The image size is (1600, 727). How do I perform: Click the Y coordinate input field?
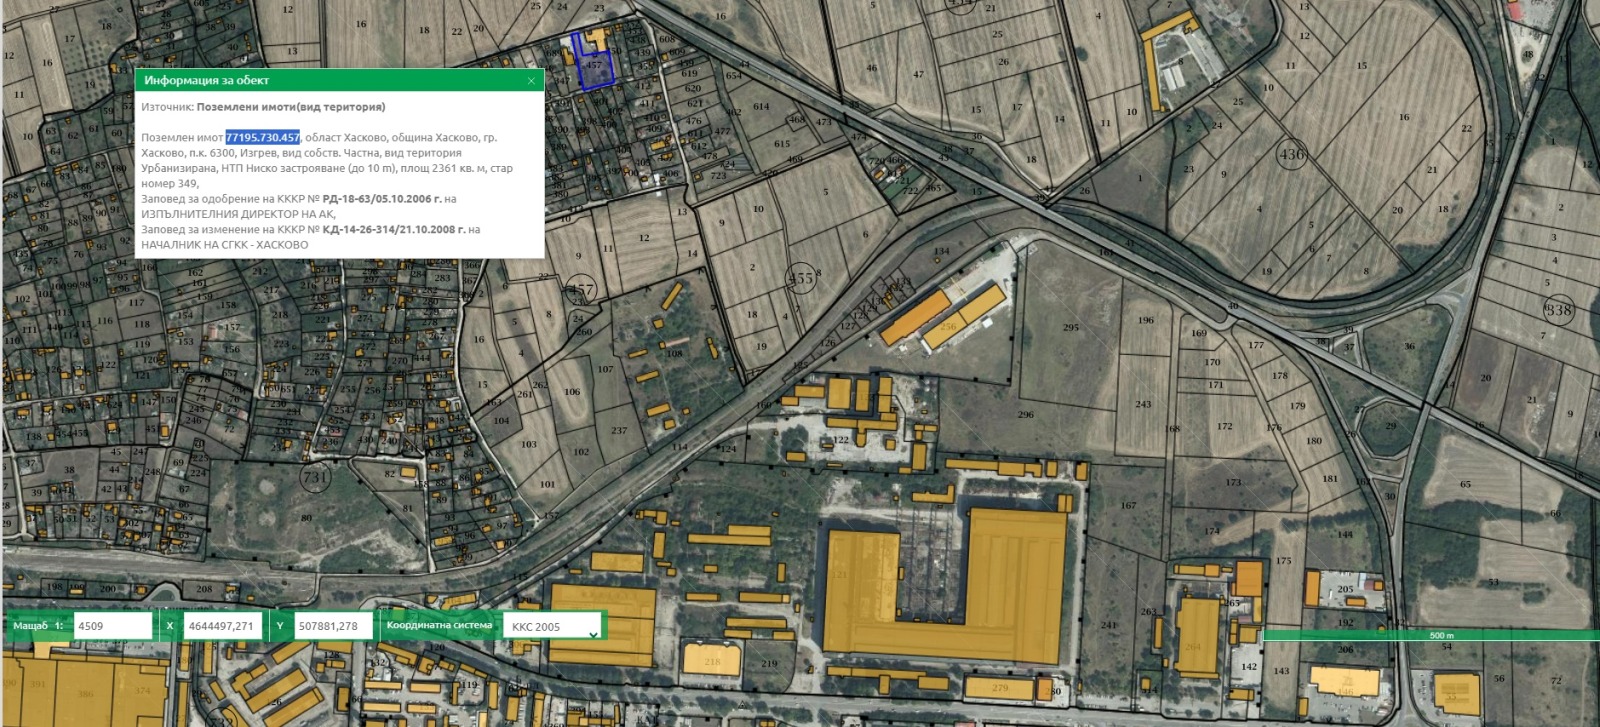click(x=333, y=626)
